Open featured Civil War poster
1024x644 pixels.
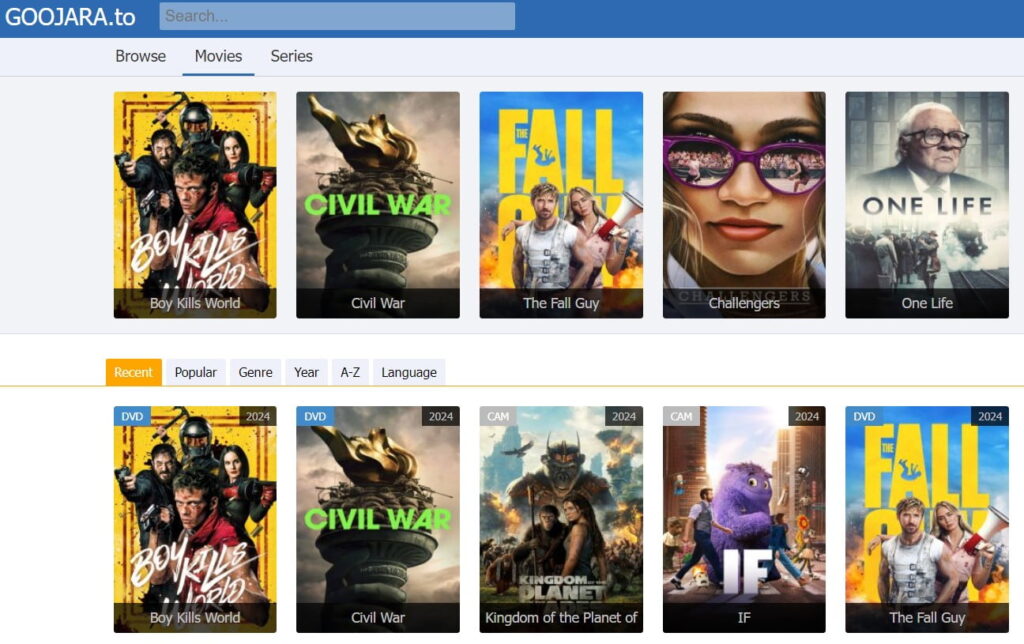point(378,205)
